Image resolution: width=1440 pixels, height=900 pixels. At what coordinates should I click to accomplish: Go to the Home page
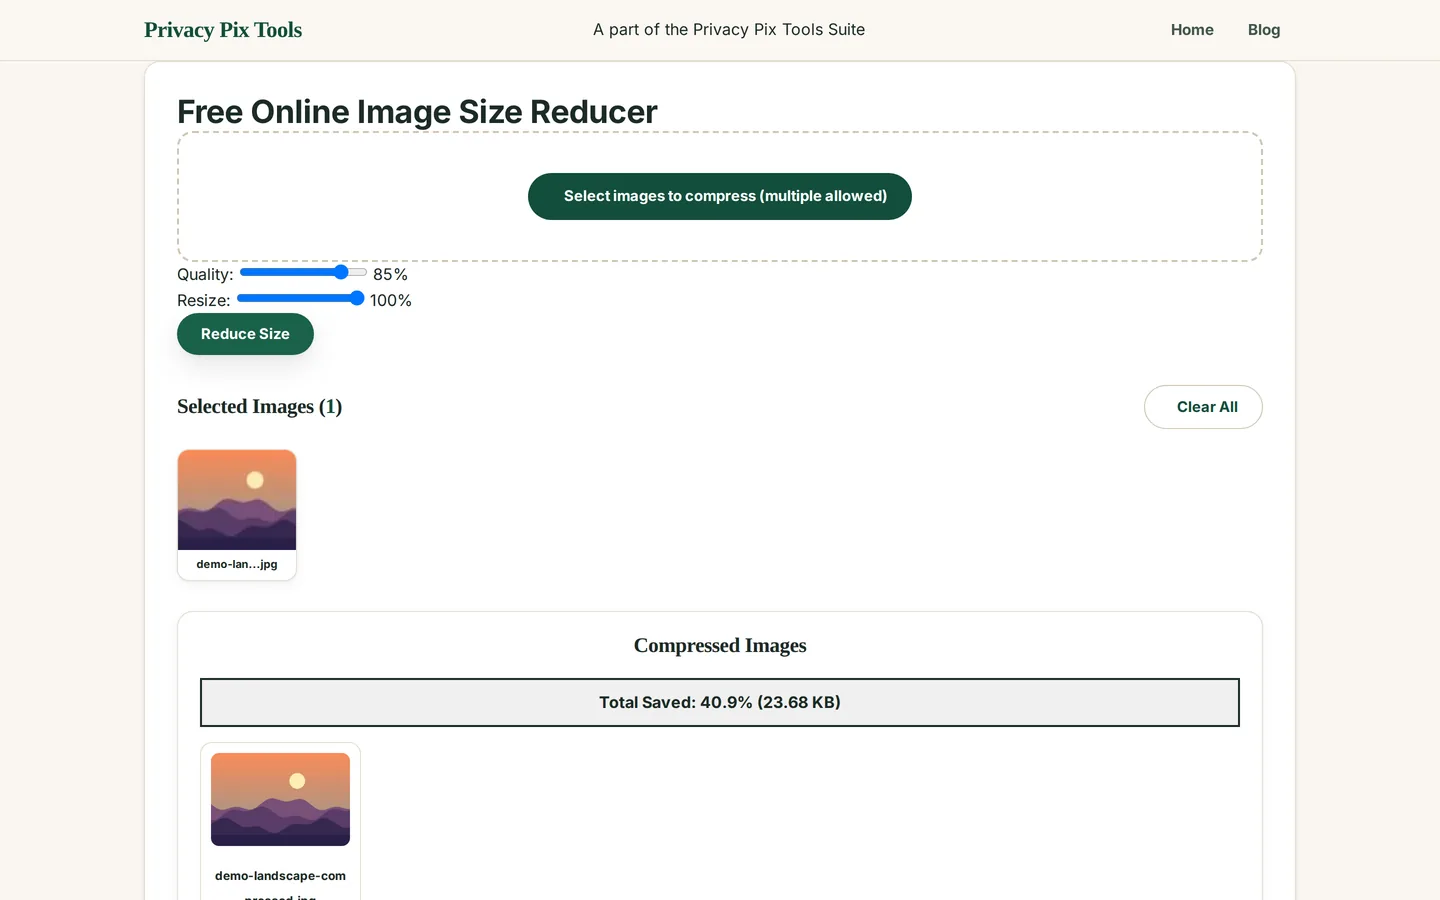pos(1192,30)
